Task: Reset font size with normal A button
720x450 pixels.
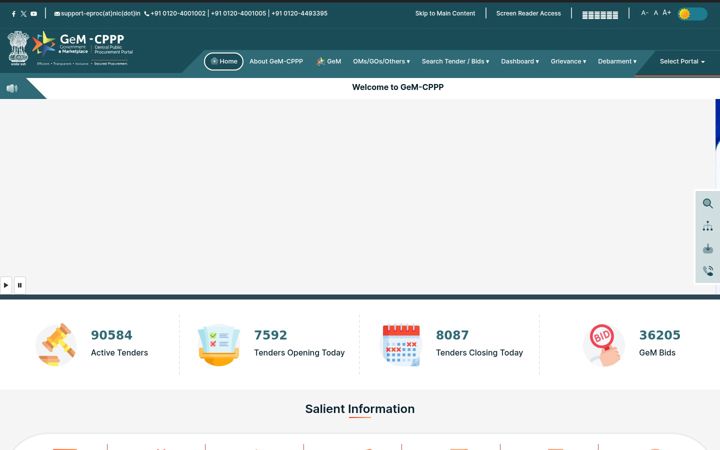Action: (656, 13)
